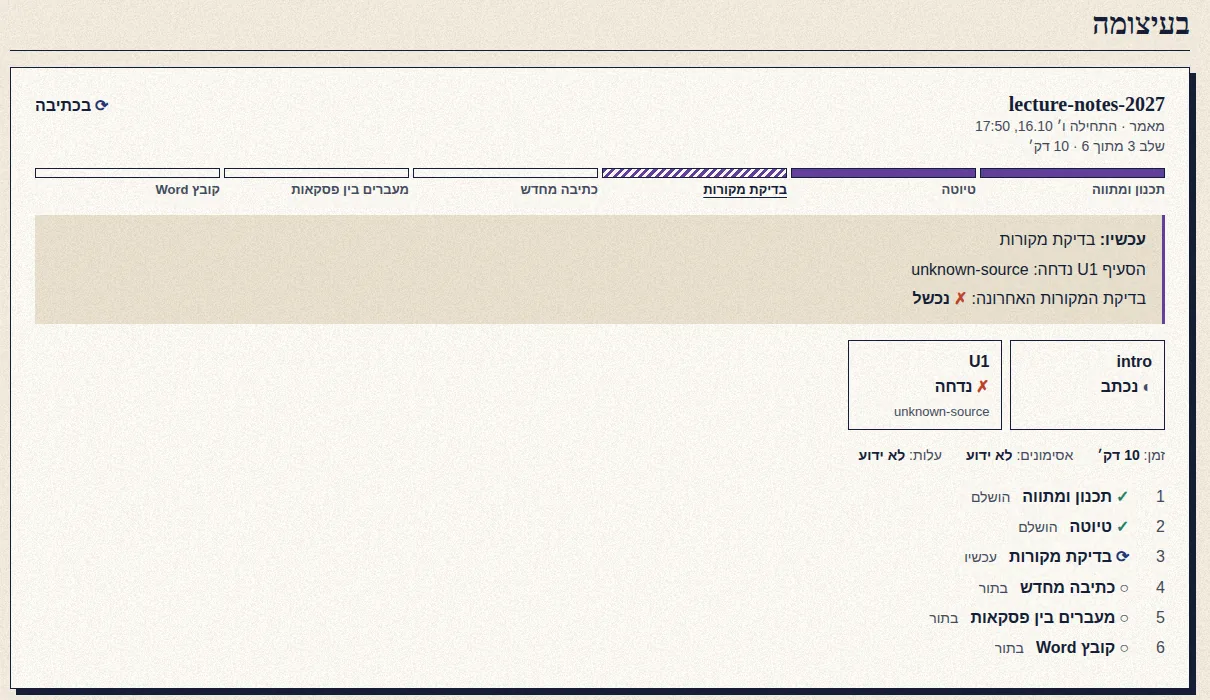Click the קובץ Word stage label under progress bar
Screen dimensions: 1210x700
pos(188,189)
